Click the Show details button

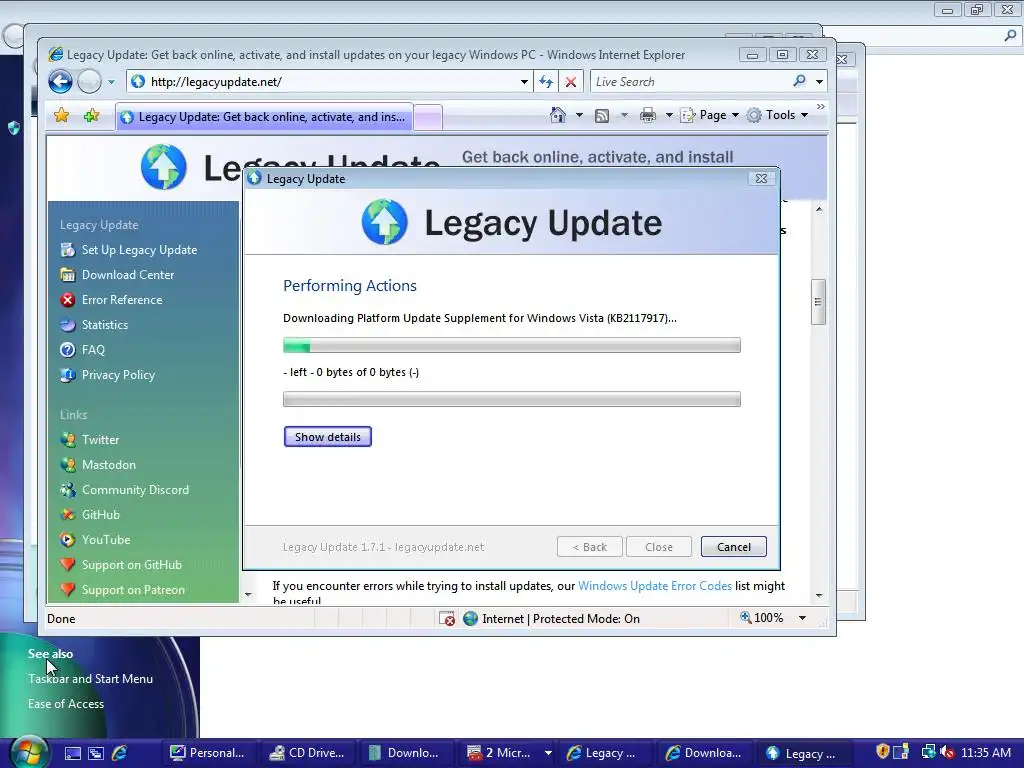pos(327,437)
